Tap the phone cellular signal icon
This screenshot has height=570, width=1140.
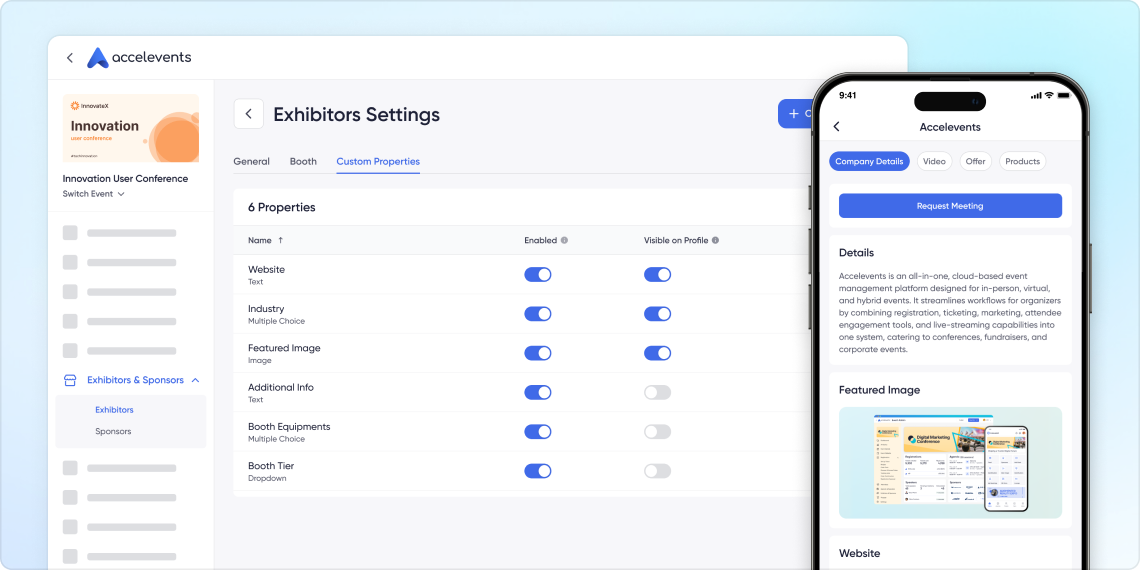pos(1036,95)
